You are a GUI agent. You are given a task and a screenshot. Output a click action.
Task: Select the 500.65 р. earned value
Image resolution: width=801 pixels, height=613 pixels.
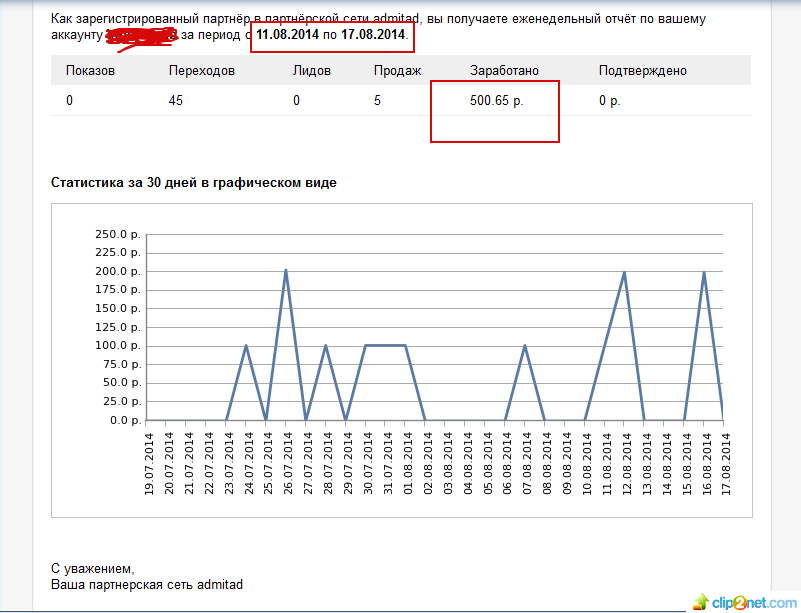(x=497, y=100)
